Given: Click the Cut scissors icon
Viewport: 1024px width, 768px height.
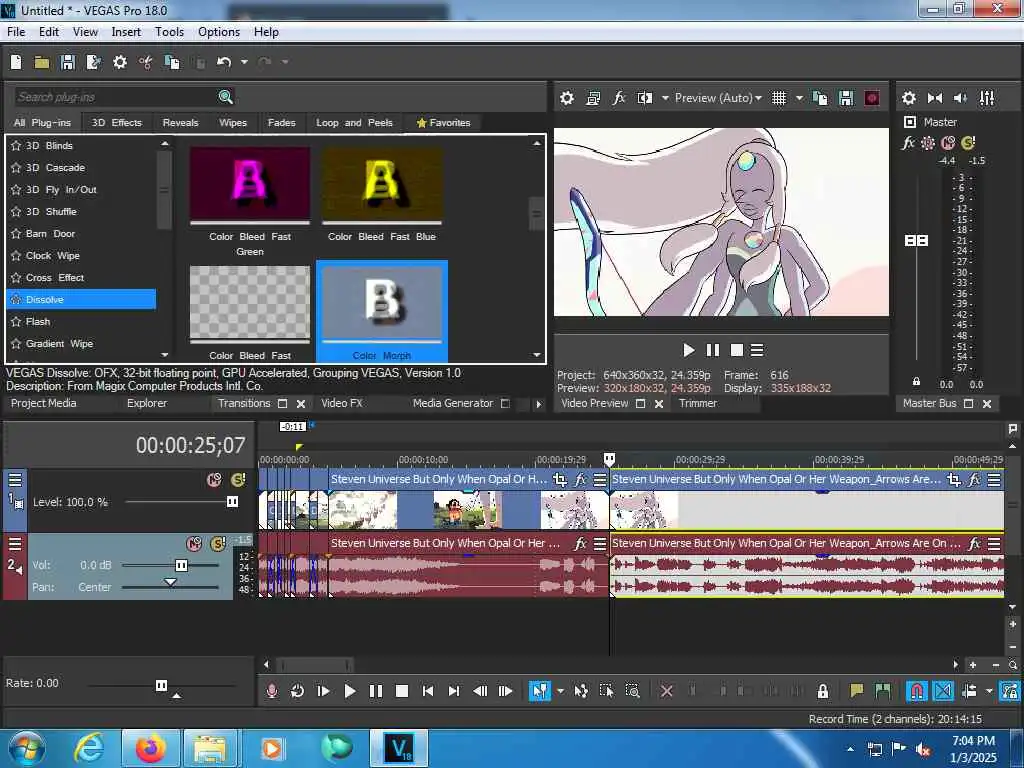Looking at the screenshot, I should (x=145, y=62).
